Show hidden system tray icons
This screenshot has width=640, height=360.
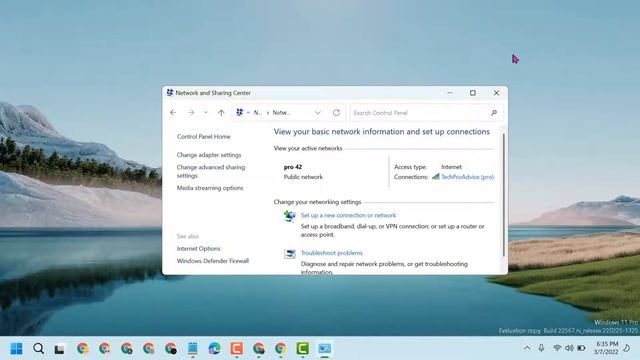[527, 348]
